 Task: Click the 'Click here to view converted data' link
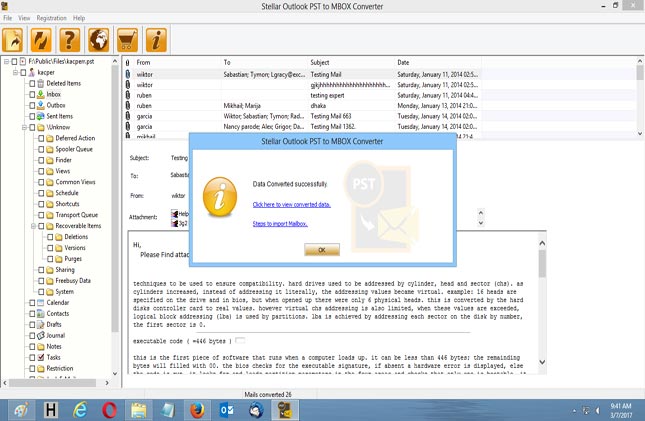point(292,205)
